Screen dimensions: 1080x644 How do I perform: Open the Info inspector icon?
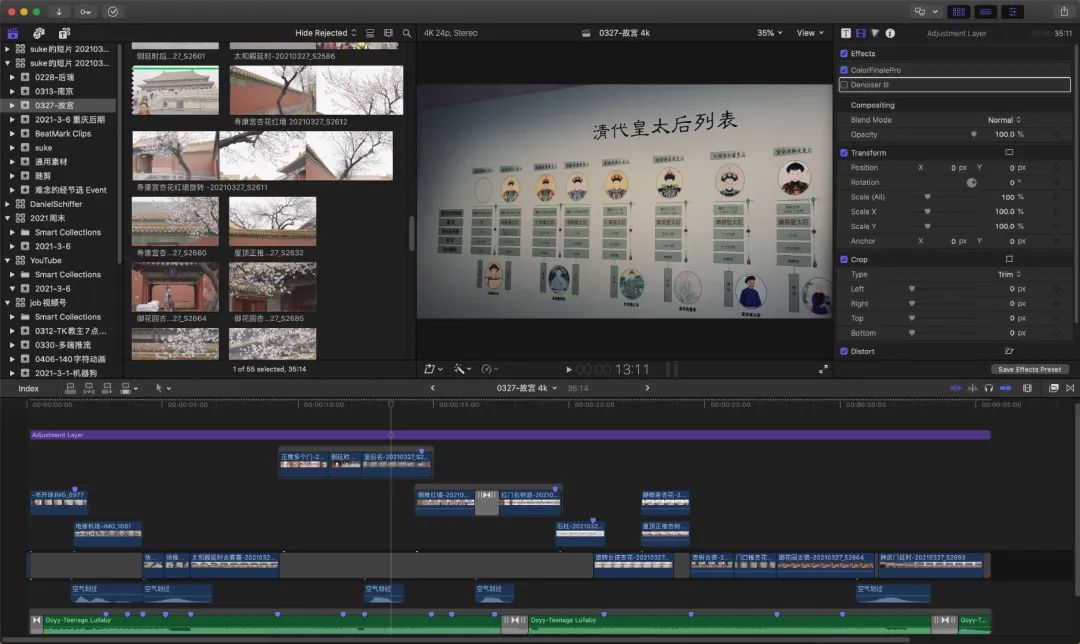click(x=890, y=33)
